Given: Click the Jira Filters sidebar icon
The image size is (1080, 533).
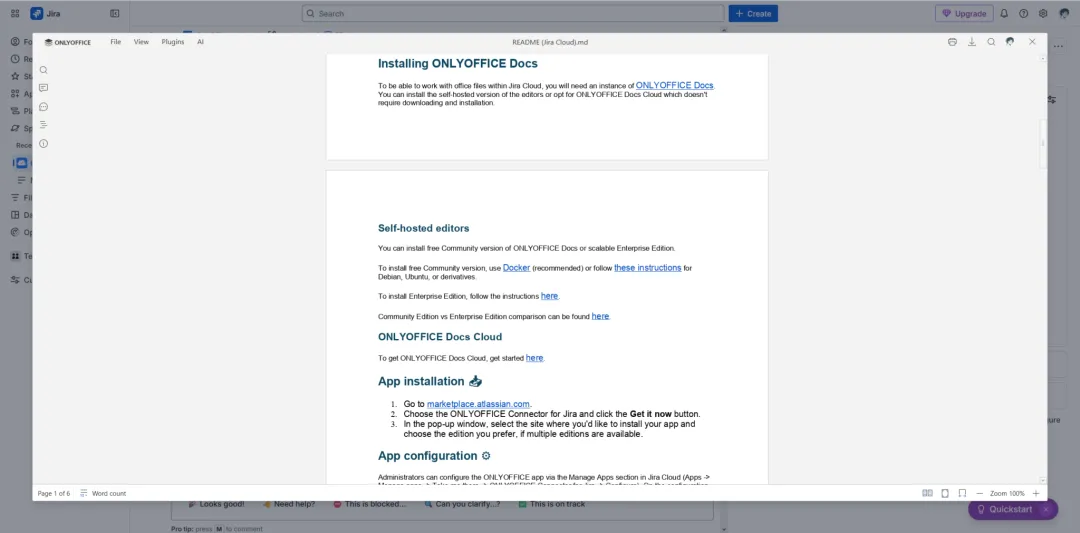Looking at the screenshot, I should click(15, 197).
